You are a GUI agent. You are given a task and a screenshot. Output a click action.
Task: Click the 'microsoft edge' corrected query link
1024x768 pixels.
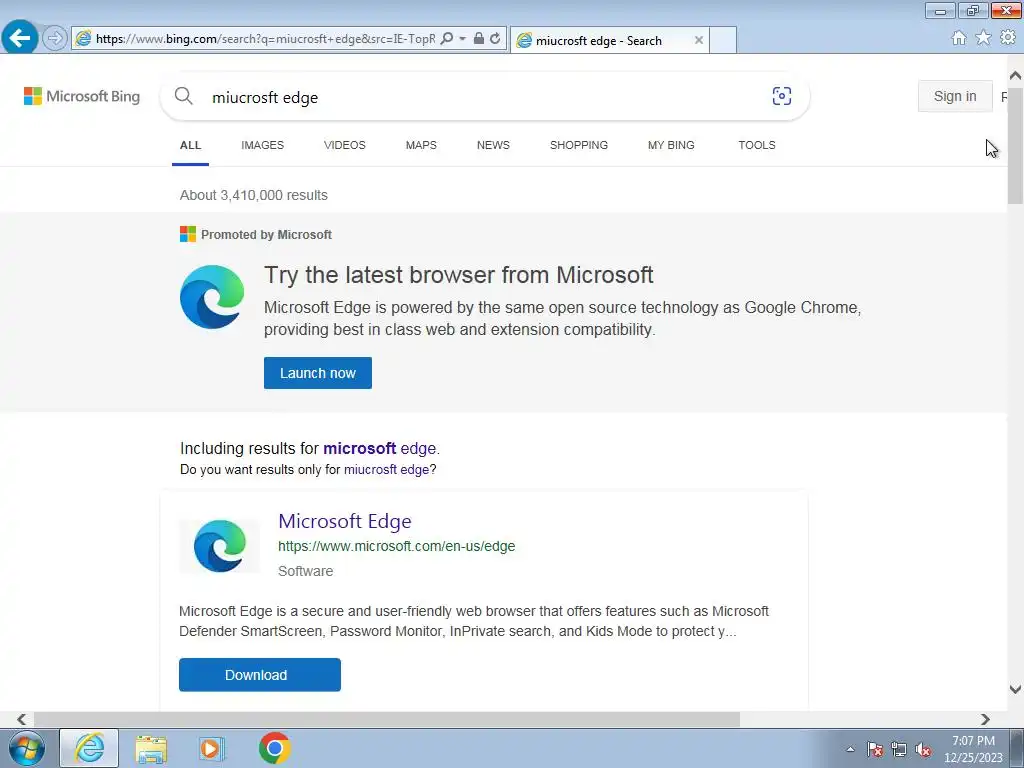click(379, 449)
